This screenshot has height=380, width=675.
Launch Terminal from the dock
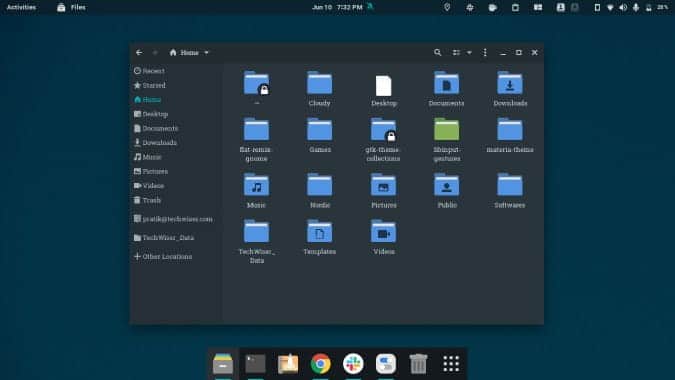[256, 364]
